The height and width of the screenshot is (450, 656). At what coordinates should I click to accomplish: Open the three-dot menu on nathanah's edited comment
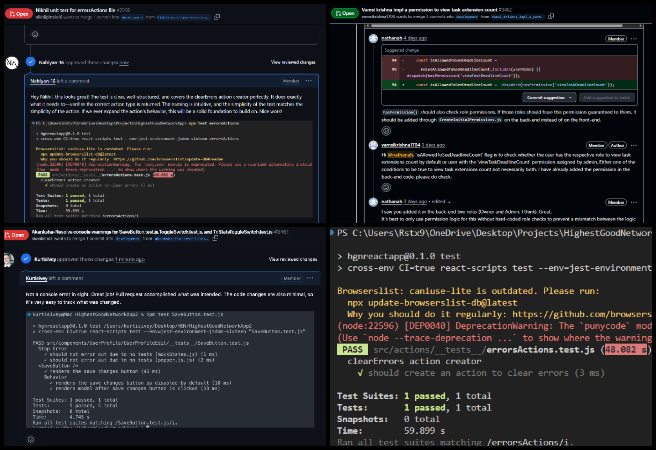tap(633, 202)
